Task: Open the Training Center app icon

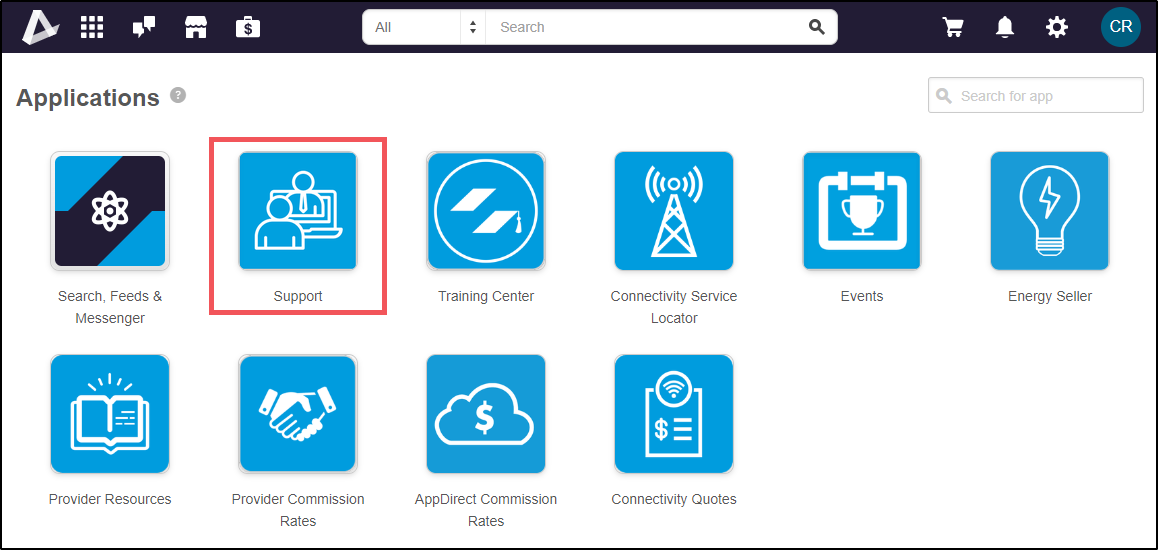Action: click(486, 211)
